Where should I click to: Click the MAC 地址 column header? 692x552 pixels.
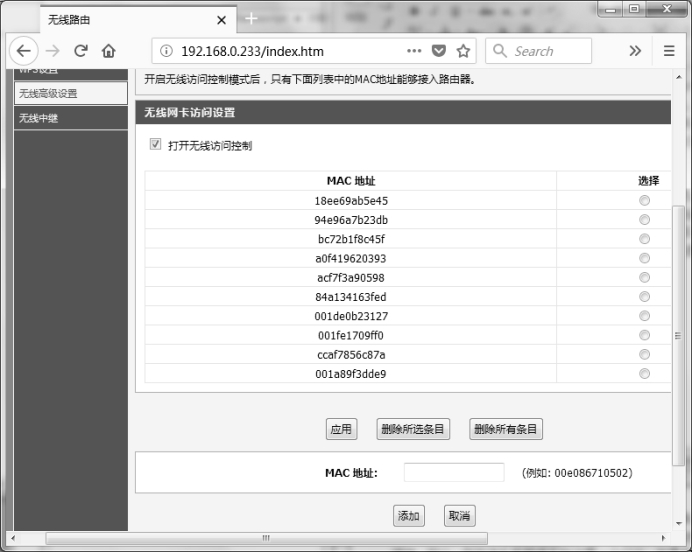[x=351, y=181]
